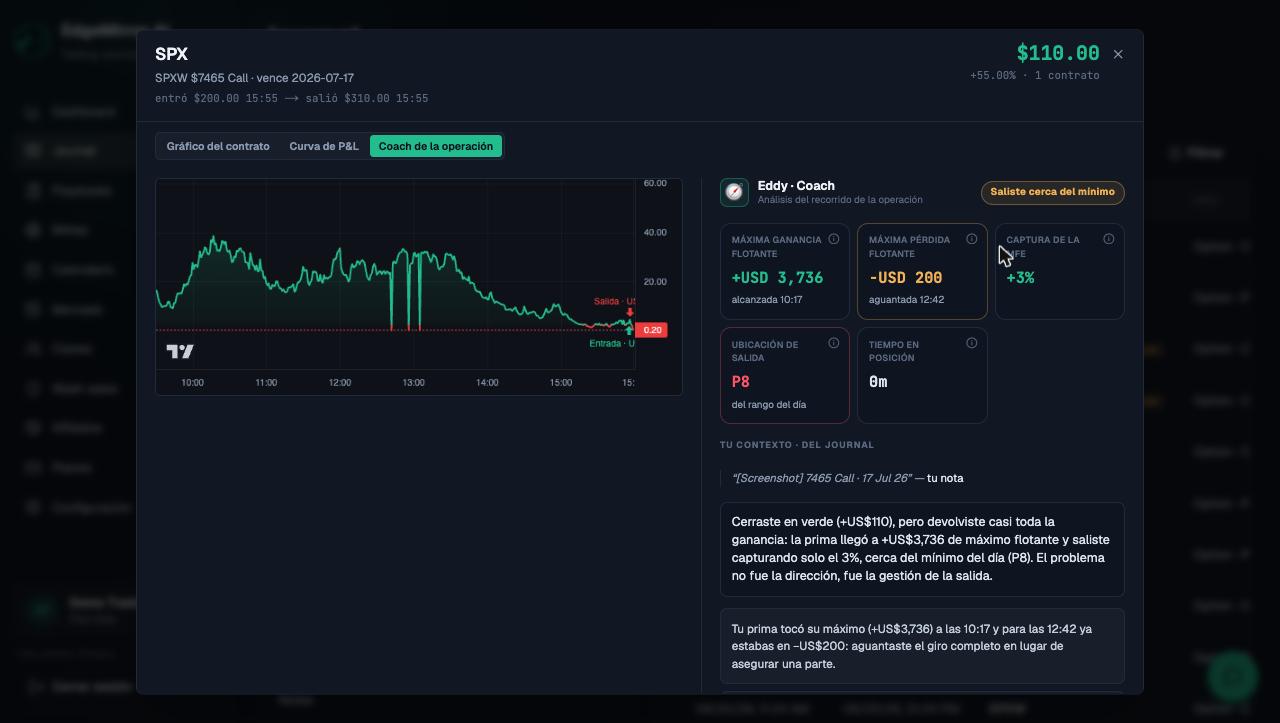This screenshot has height=723, width=1280.
Task: Click the +3% capture value
Action: click(1020, 278)
